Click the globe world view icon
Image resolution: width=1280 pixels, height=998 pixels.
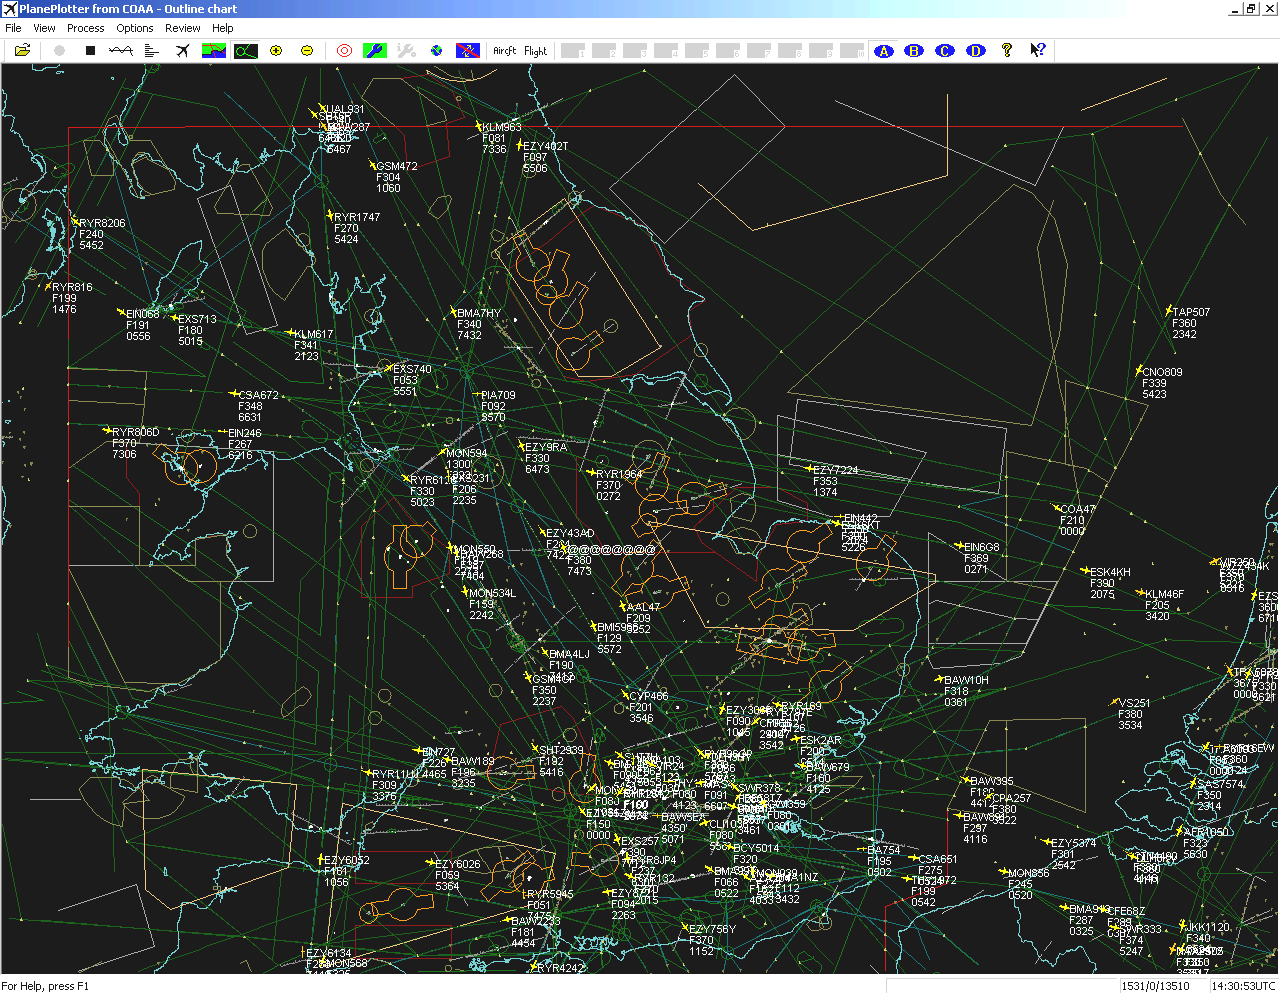tap(435, 50)
